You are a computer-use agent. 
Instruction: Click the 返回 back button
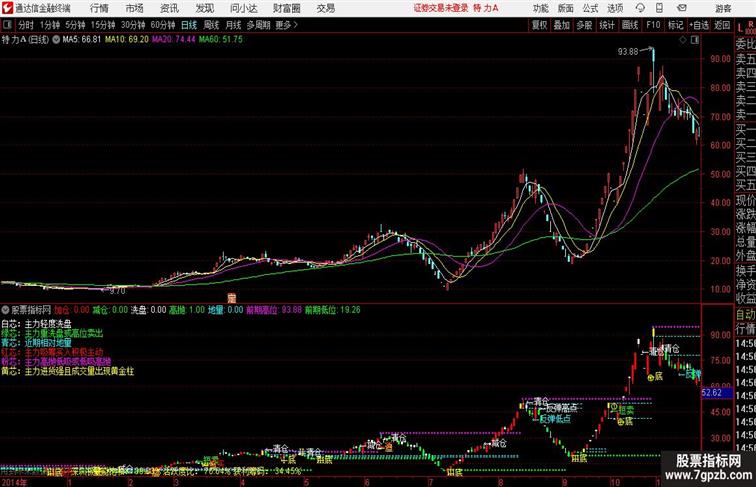tap(722, 25)
